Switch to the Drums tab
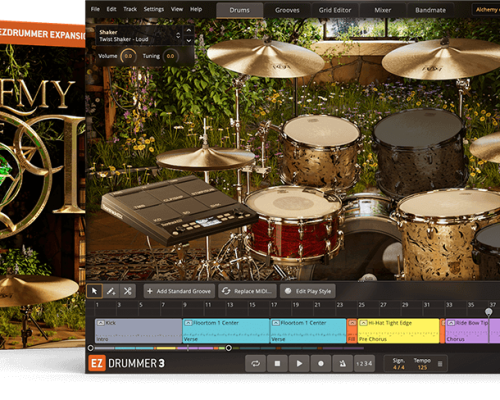The image size is (500, 400). coord(239,10)
